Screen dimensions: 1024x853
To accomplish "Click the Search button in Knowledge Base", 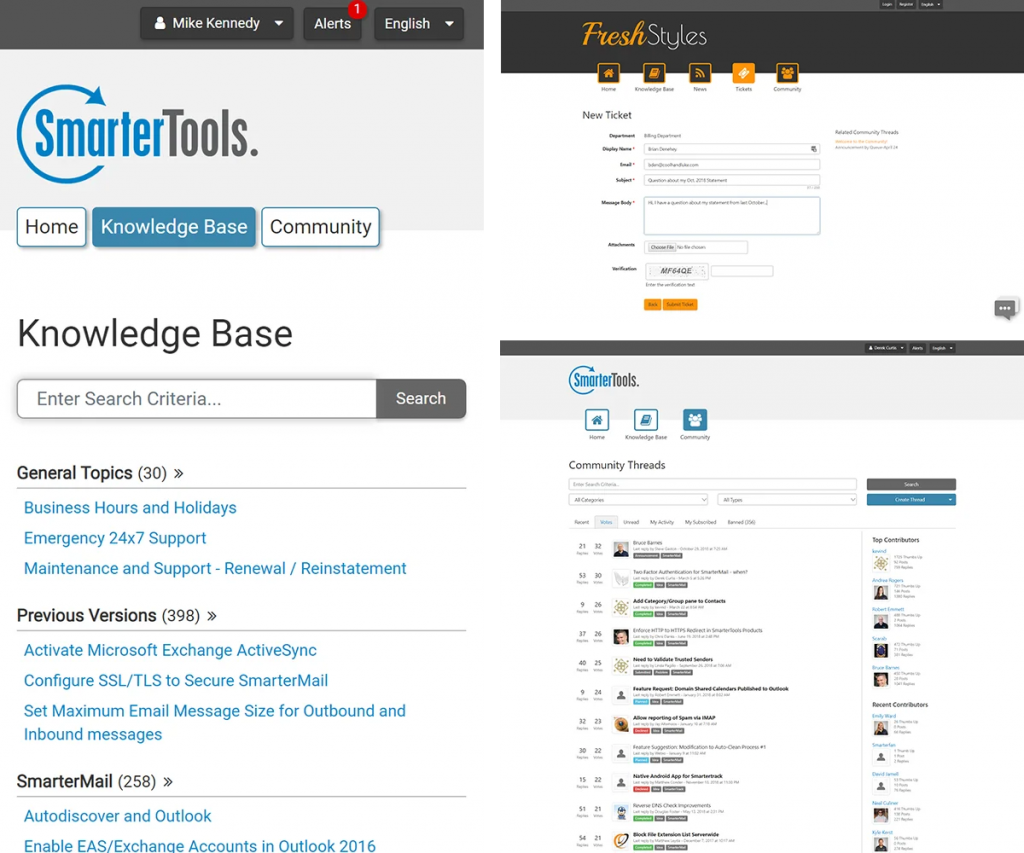I will pos(421,398).
